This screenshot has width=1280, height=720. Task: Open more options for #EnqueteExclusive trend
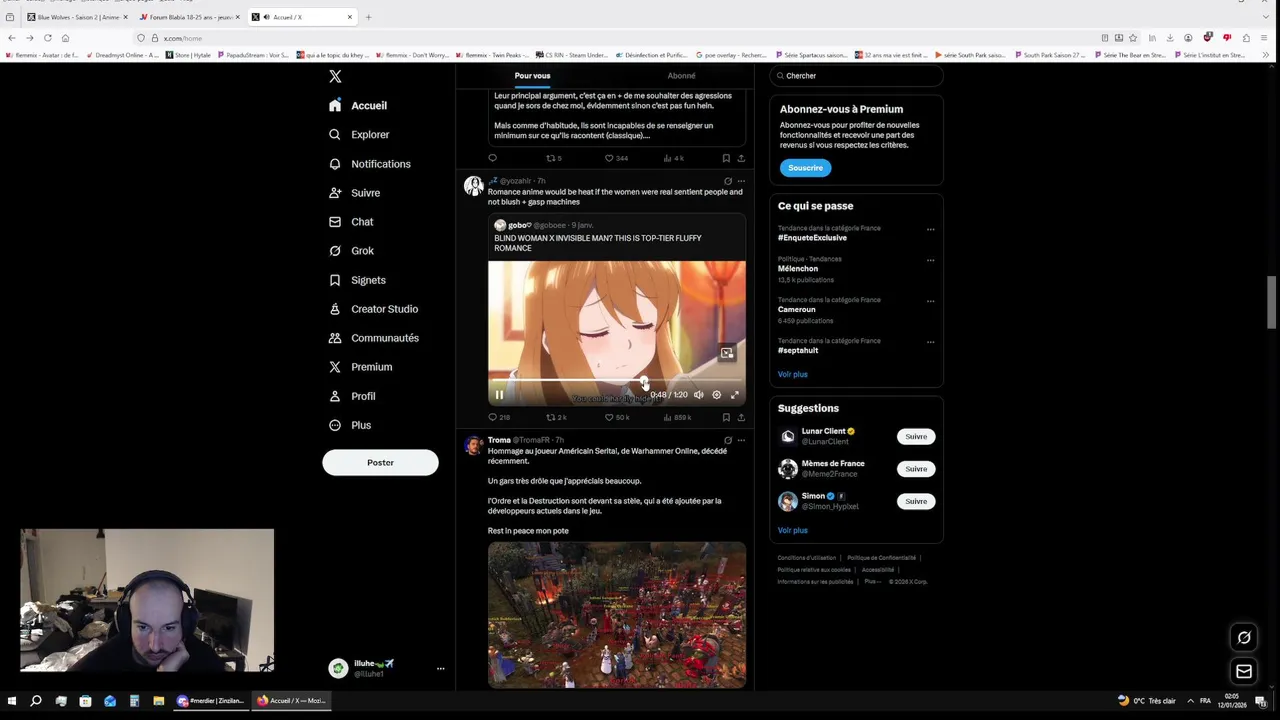click(x=930, y=229)
